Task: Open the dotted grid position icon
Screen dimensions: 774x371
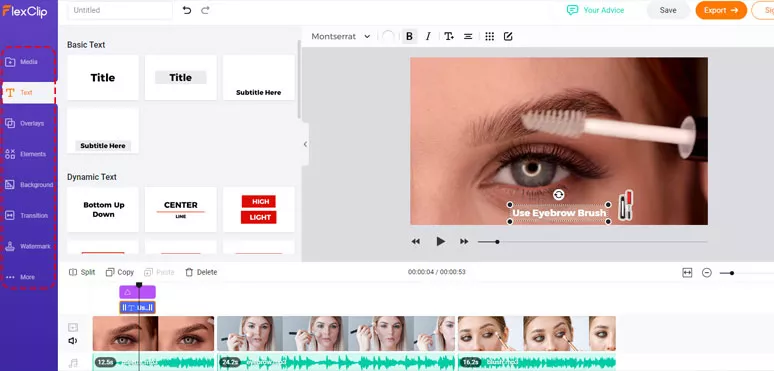Action: click(489, 36)
